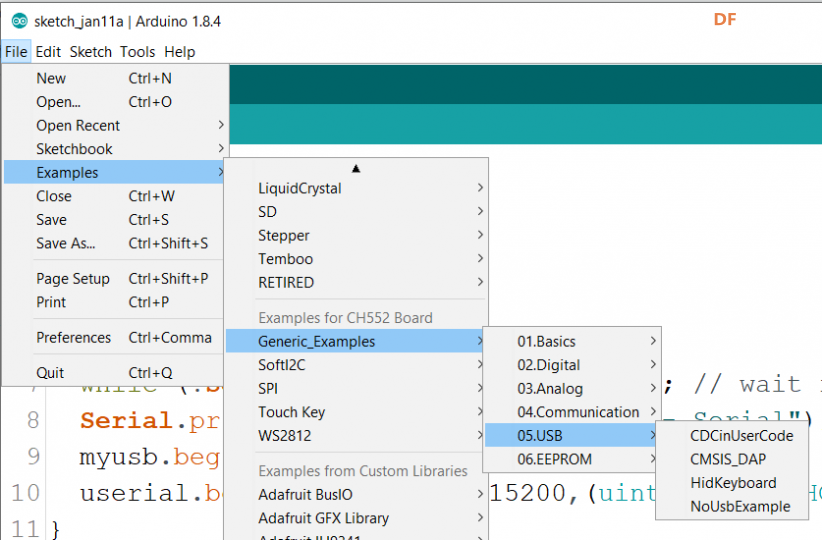The image size is (822, 540).
Task: Expand the 03.Analog examples
Action: click(x=572, y=388)
